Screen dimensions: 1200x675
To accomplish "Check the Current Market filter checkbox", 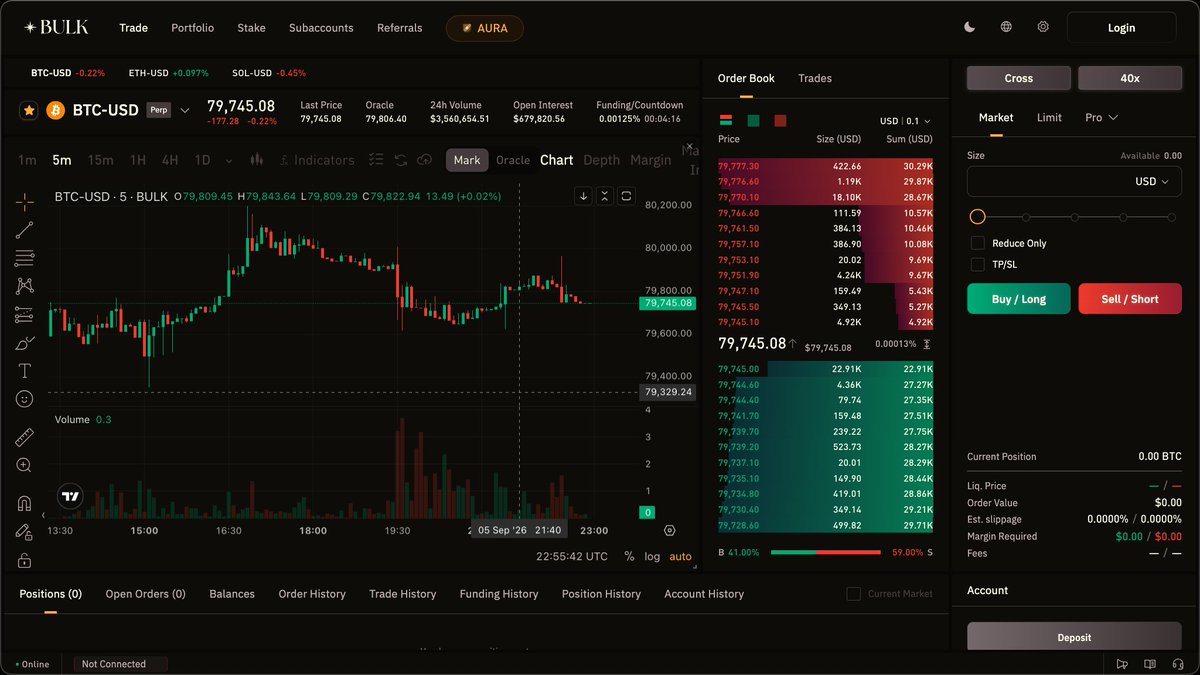I will (x=853, y=594).
